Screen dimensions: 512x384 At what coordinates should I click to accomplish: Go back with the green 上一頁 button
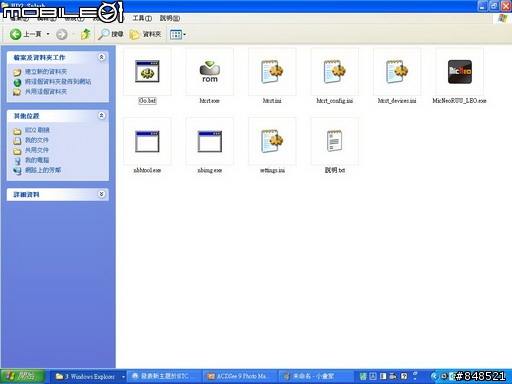[x=25, y=34]
